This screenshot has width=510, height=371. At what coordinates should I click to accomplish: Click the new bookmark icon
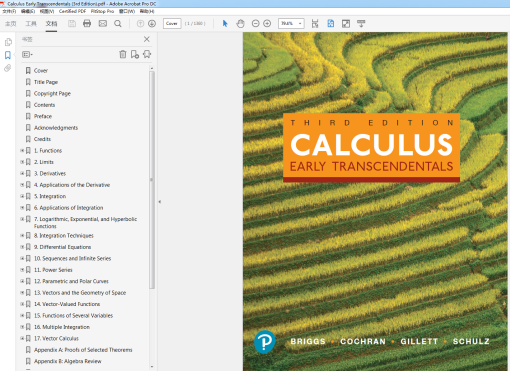[x=135, y=54]
